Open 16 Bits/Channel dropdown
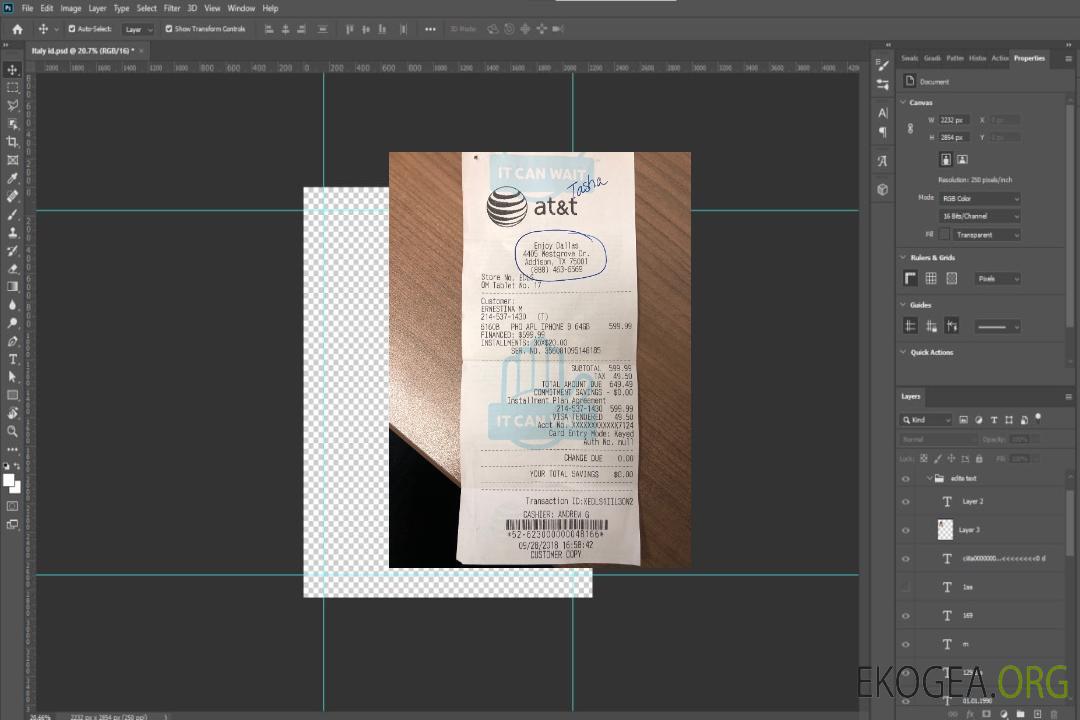 tap(979, 216)
